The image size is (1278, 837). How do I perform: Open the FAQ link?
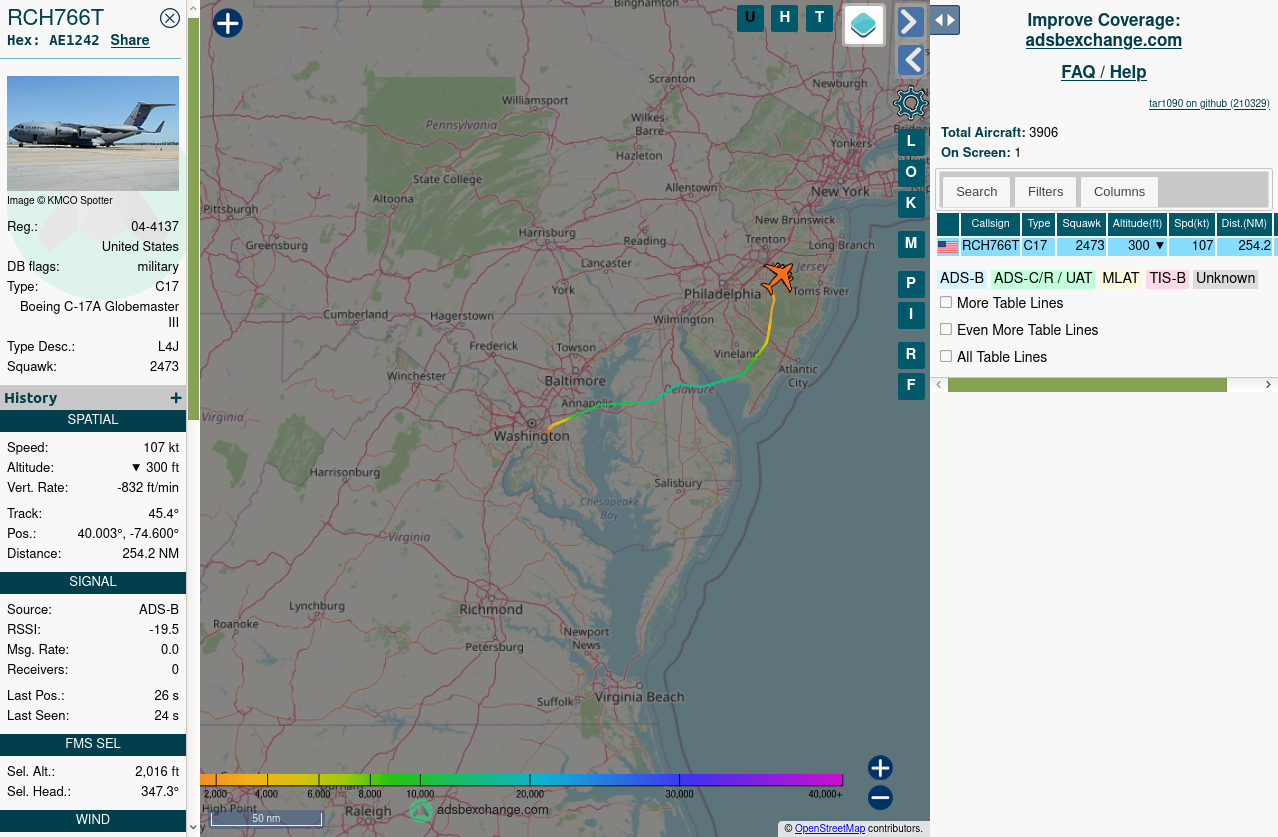tap(1079, 72)
